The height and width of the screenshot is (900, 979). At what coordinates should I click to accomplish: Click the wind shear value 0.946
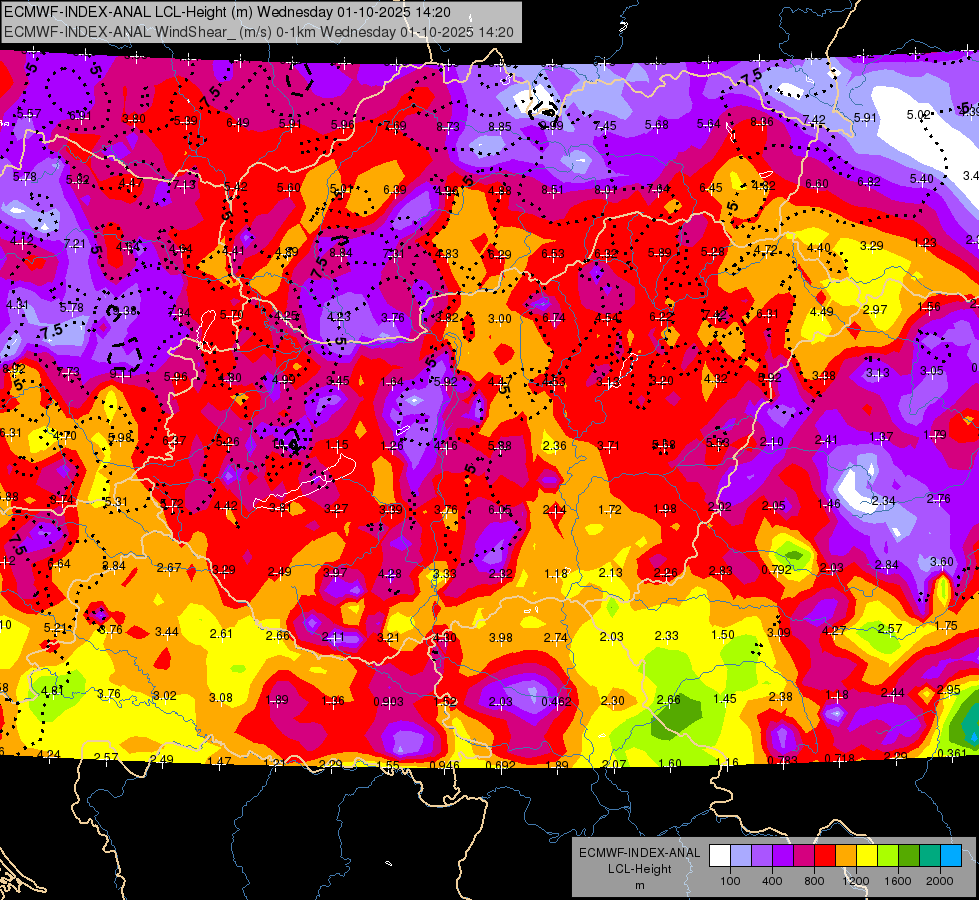coord(445,765)
